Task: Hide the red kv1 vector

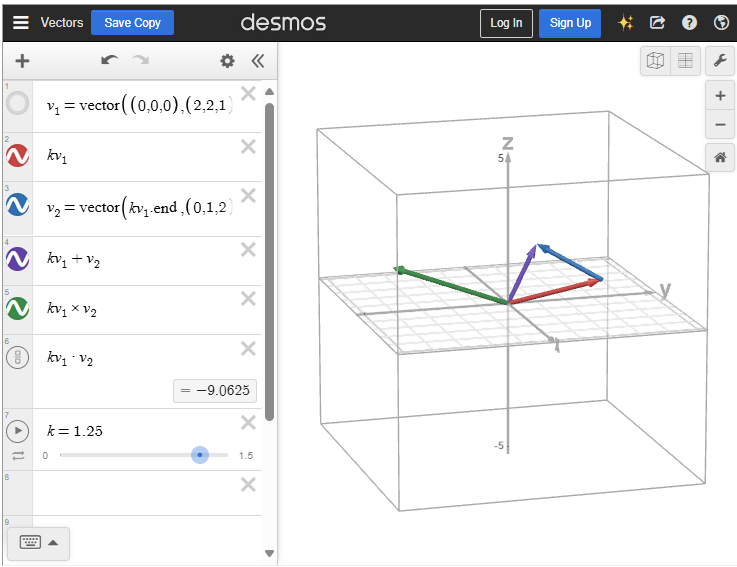Action: tap(18, 156)
